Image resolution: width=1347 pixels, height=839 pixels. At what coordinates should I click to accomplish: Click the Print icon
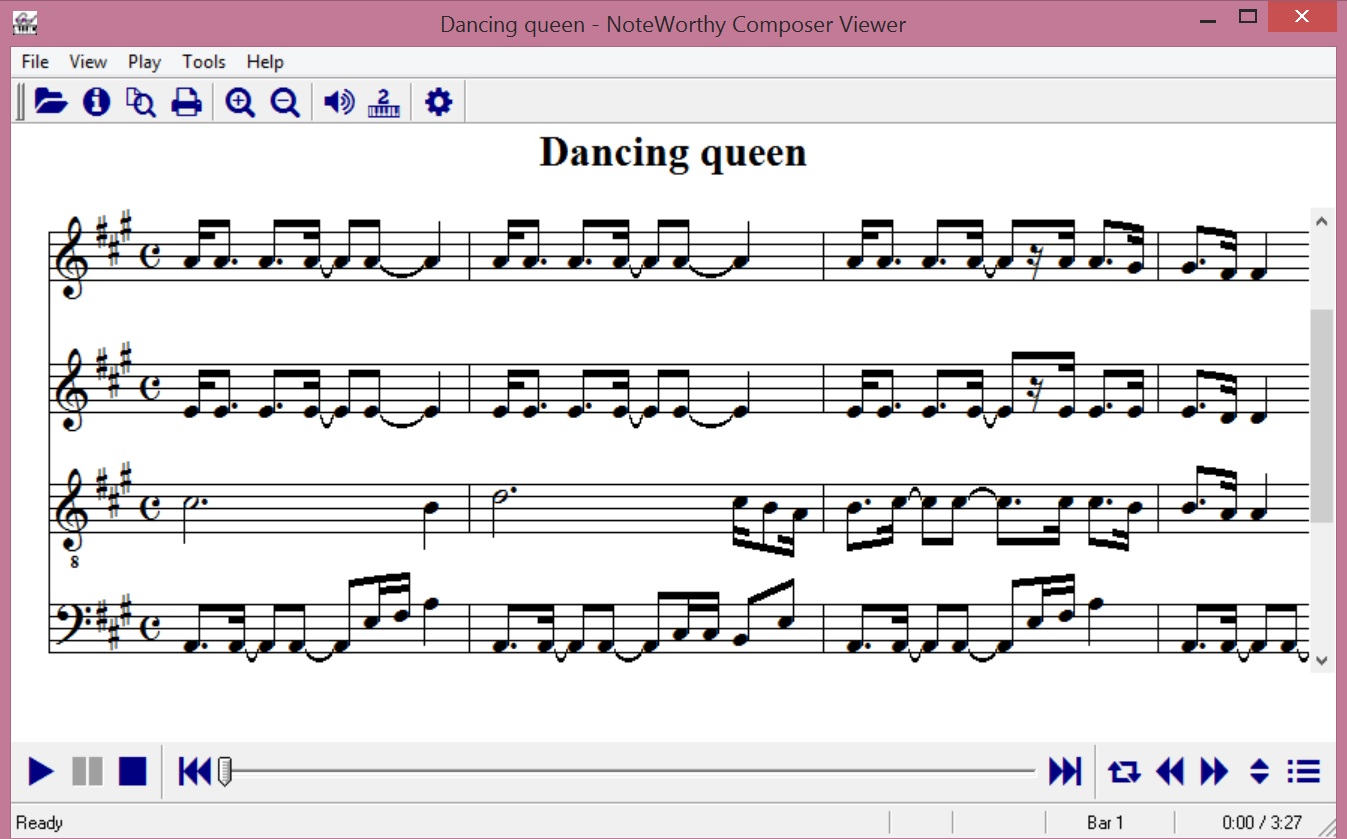tap(187, 102)
